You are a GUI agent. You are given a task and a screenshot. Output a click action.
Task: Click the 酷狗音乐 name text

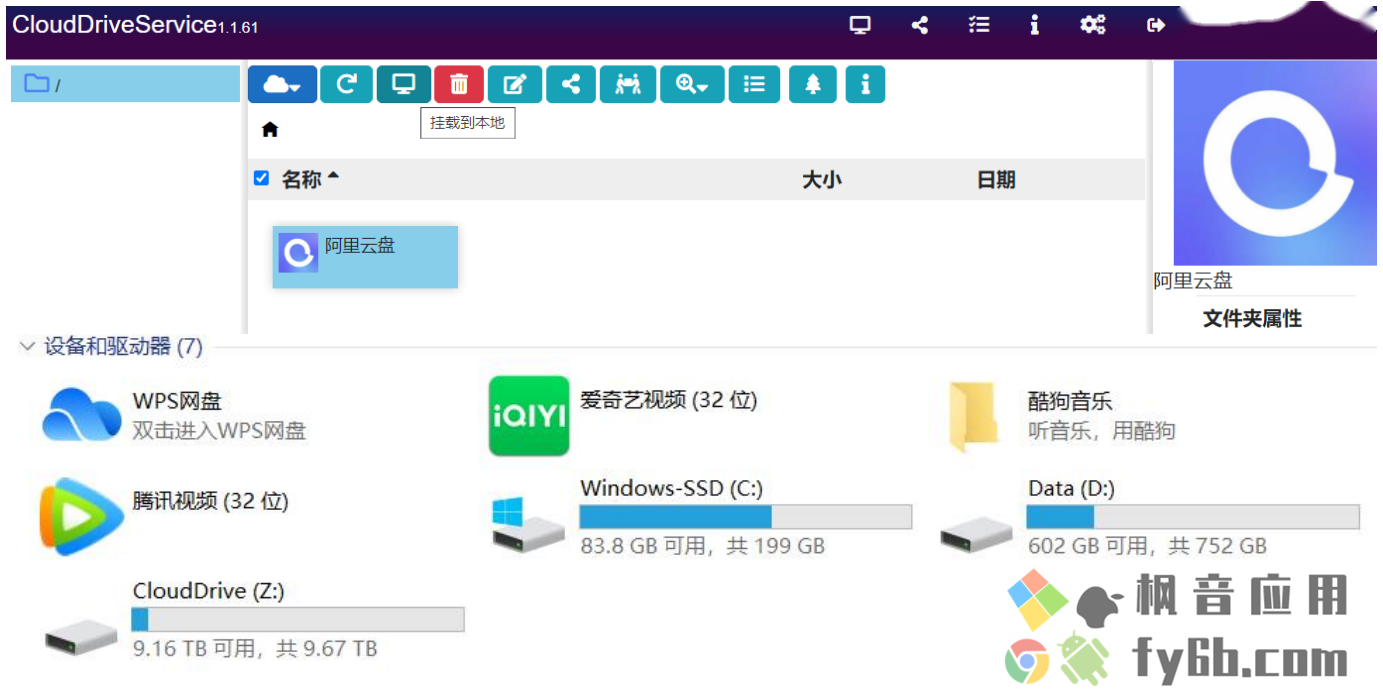1070,401
